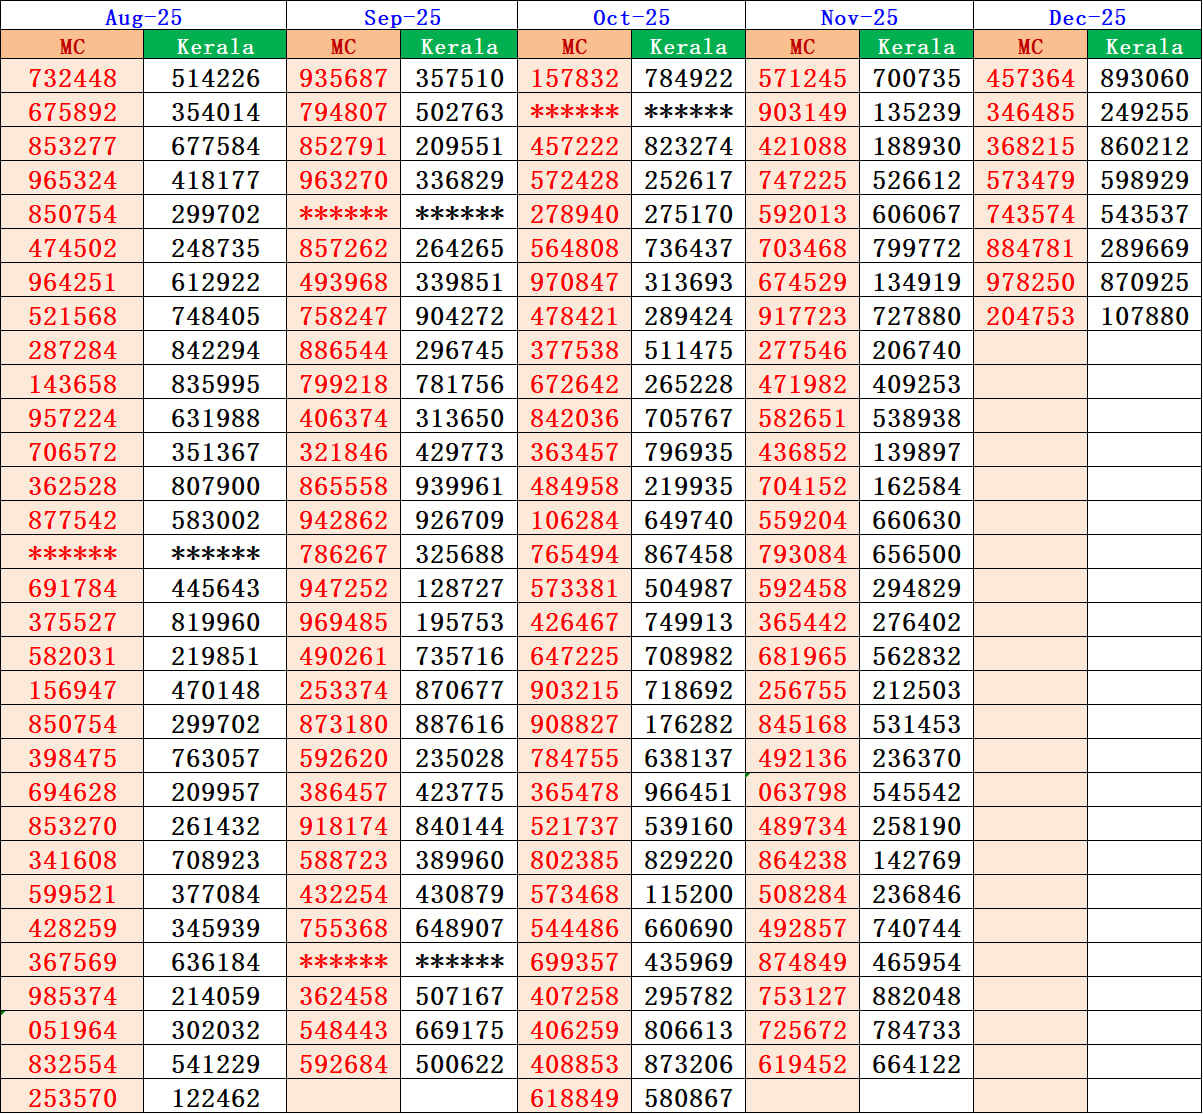Select the starred cell in Oct-25 MC column
The image size is (1203, 1114).
(573, 113)
